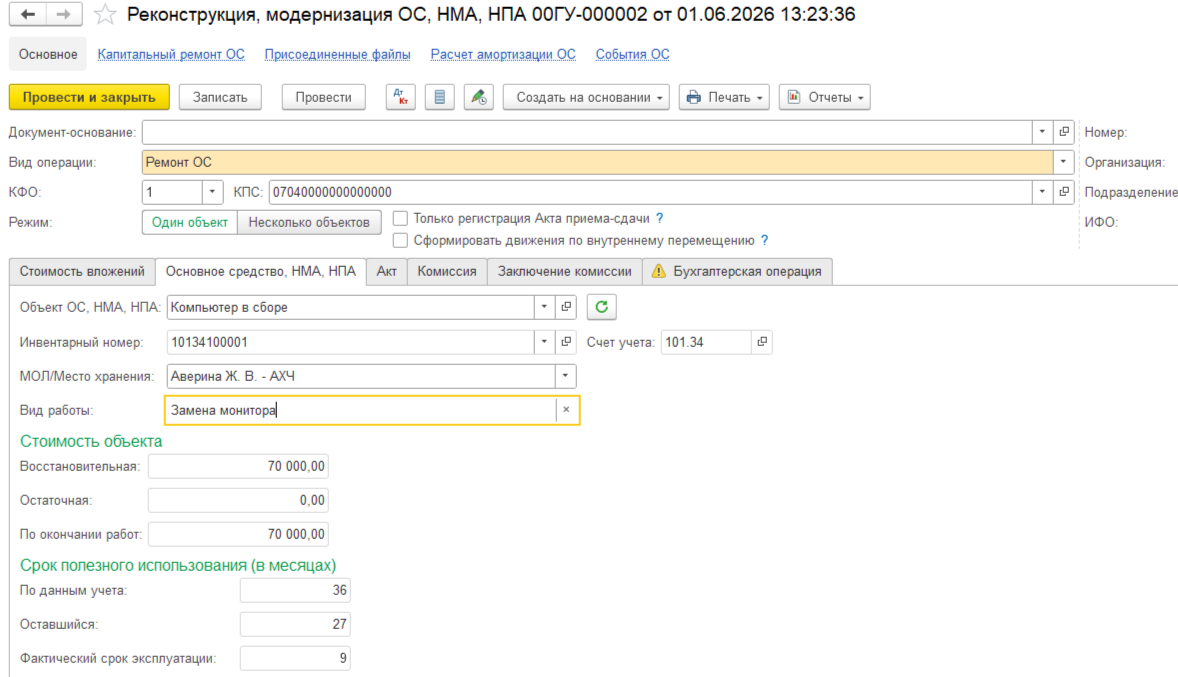This screenshot has width=1178, height=677.
Task: Enable Сформировать движения по внутреннему перемещению
Action: tap(400, 240)
